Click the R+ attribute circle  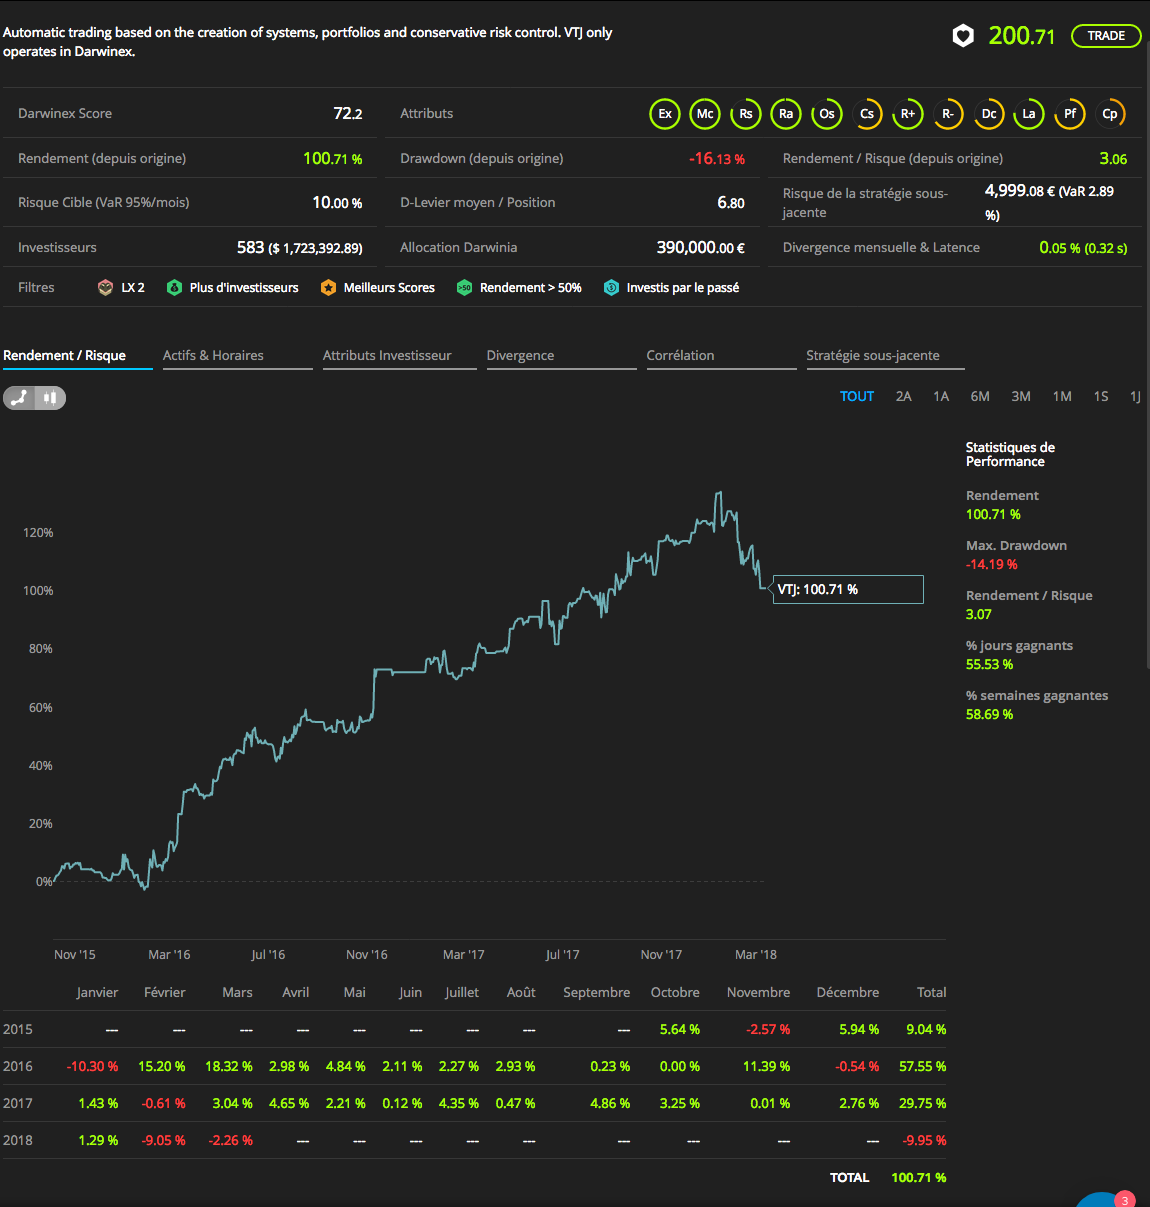point(908,114)
